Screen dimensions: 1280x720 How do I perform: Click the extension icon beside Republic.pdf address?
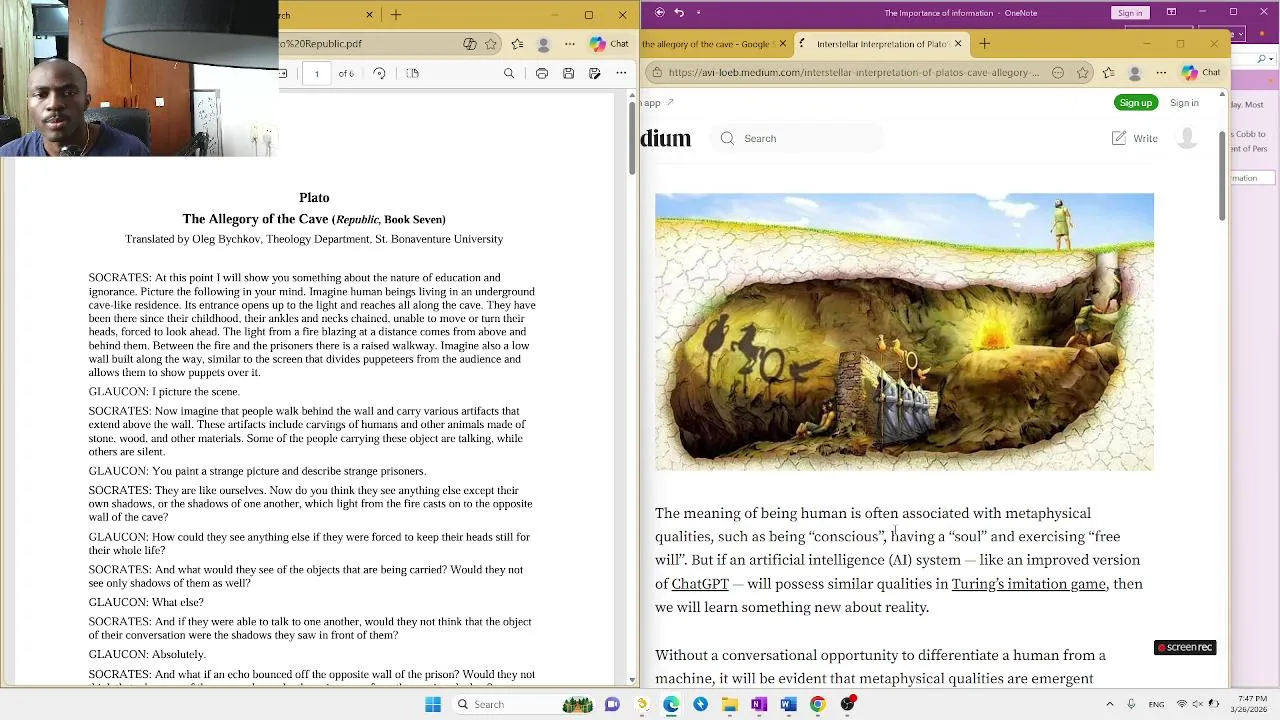click(470, 44)
